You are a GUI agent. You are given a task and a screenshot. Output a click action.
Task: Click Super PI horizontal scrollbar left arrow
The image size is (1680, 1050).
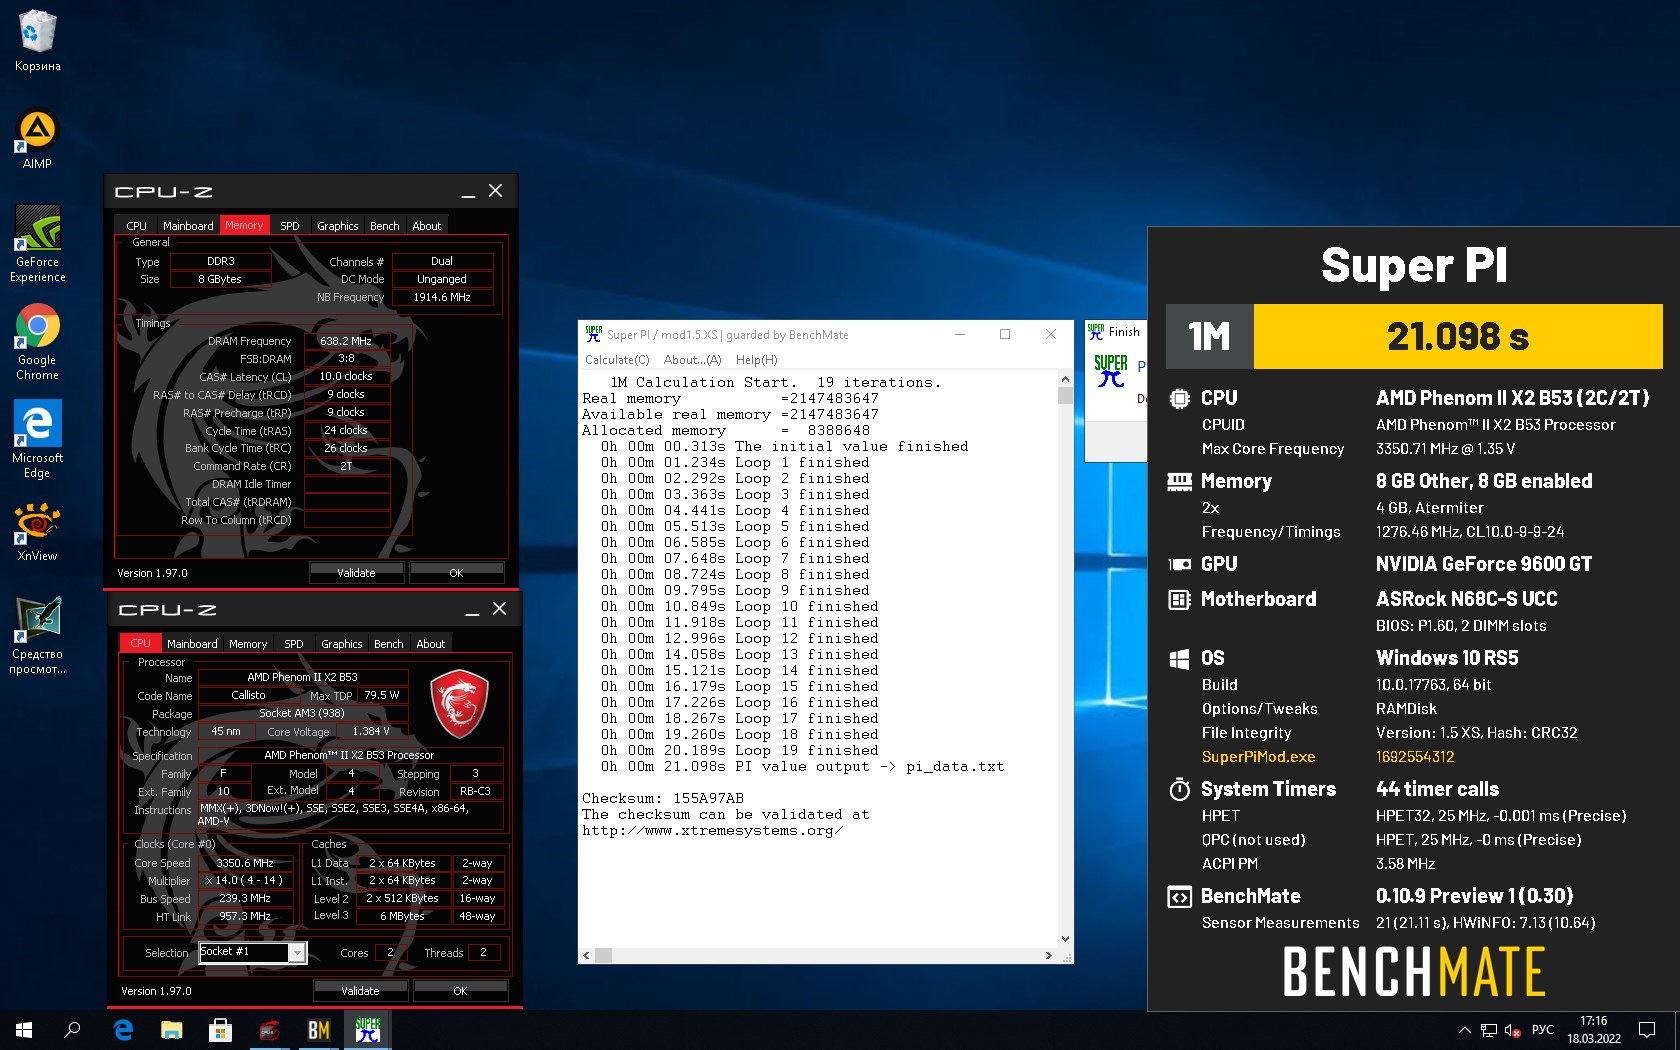587,955
